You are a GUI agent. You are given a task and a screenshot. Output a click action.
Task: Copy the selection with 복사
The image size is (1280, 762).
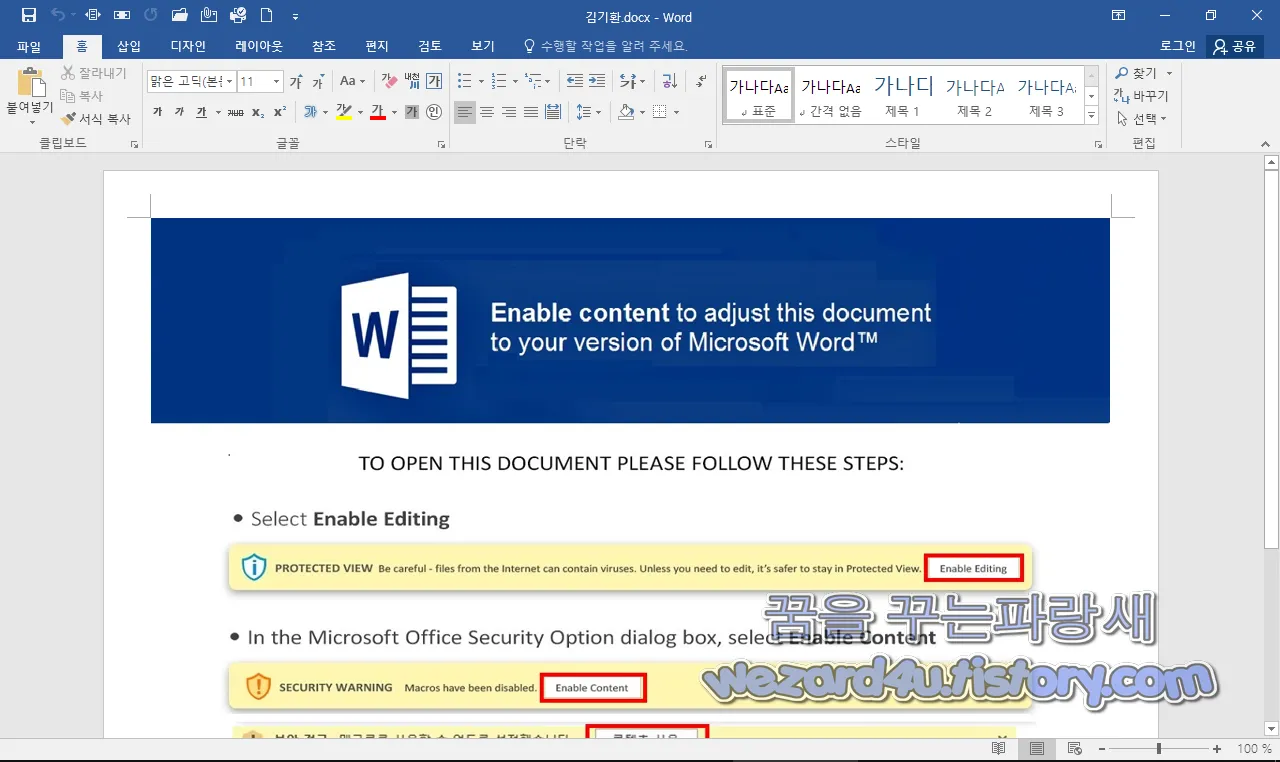click(82, 96)
